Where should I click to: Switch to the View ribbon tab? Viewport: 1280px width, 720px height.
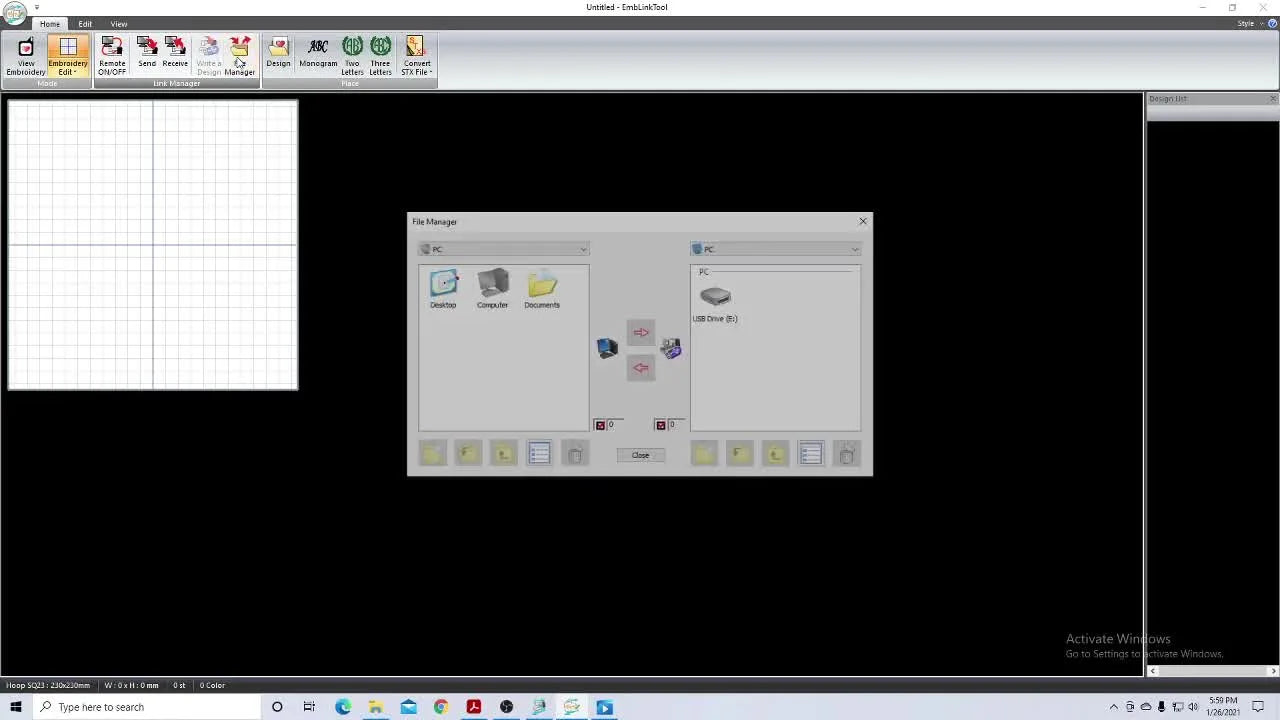119,24
